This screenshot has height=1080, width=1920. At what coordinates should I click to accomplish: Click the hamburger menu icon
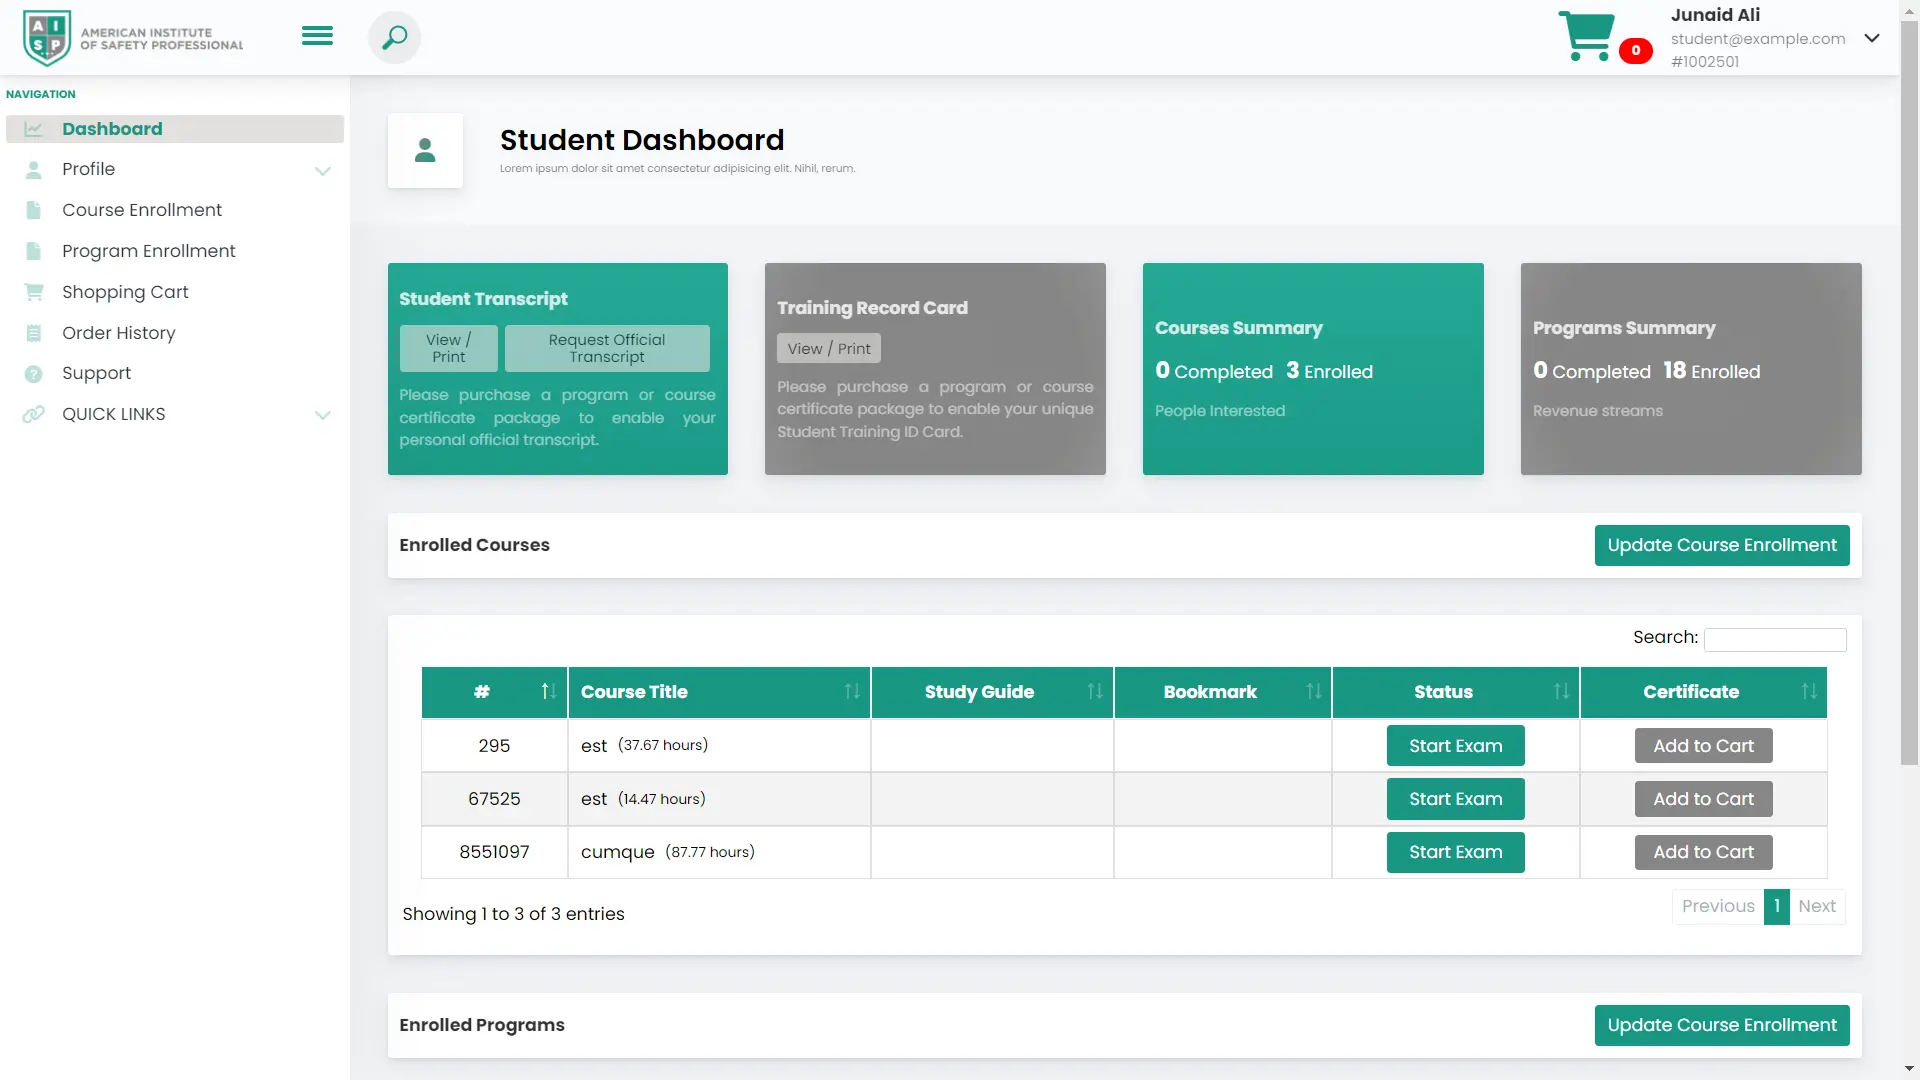317,37
